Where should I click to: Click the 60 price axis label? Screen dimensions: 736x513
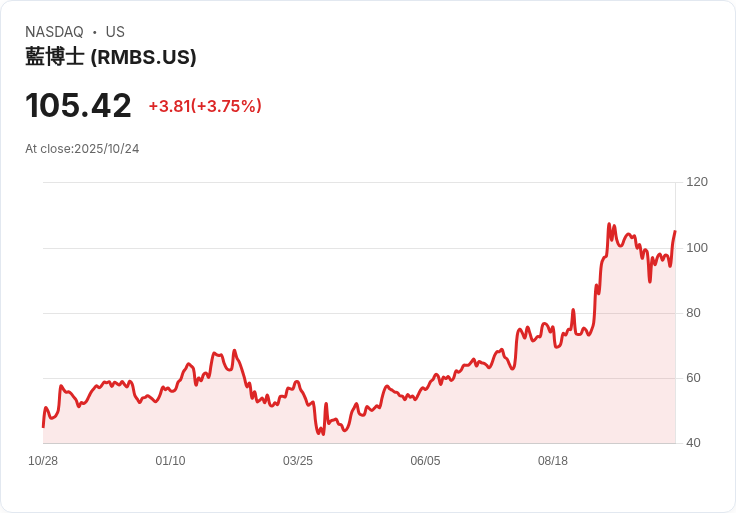click(x=694, y=378)
